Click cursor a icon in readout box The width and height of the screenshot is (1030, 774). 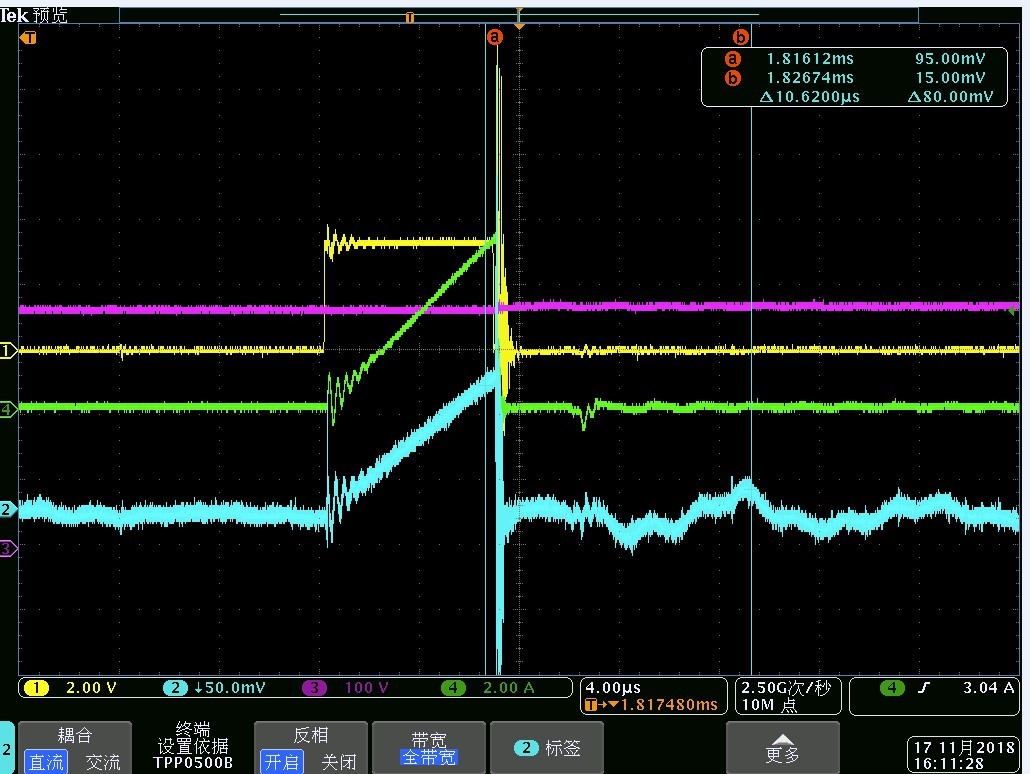coord(732,58)
